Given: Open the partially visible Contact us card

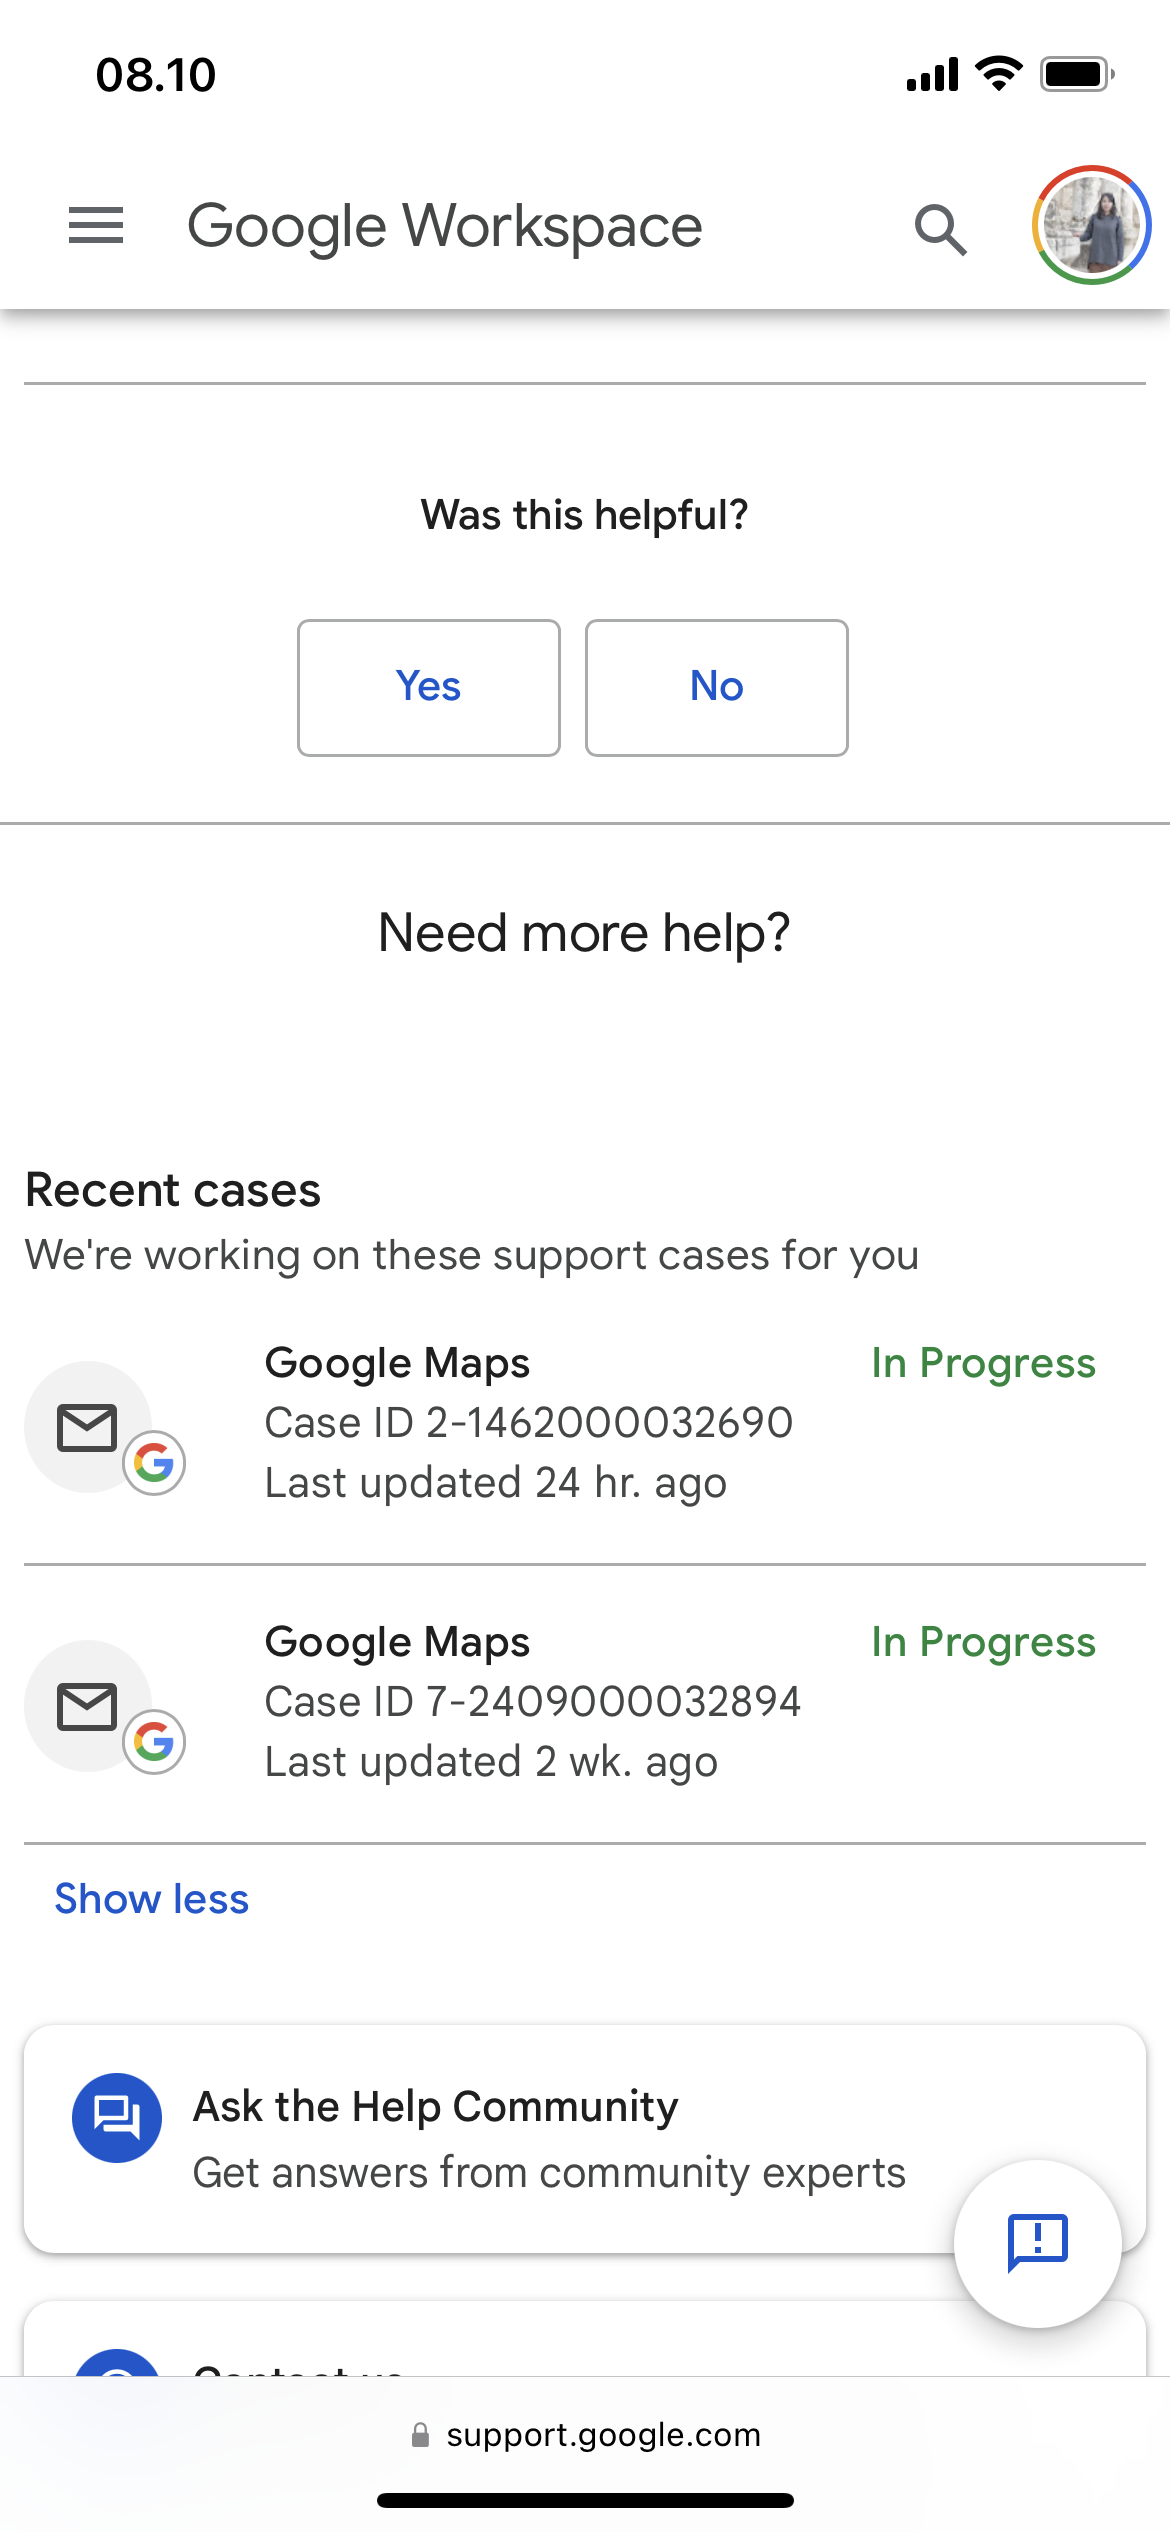Looking at the screenshot, I should pyautogui.click(x=585, y=2340).
